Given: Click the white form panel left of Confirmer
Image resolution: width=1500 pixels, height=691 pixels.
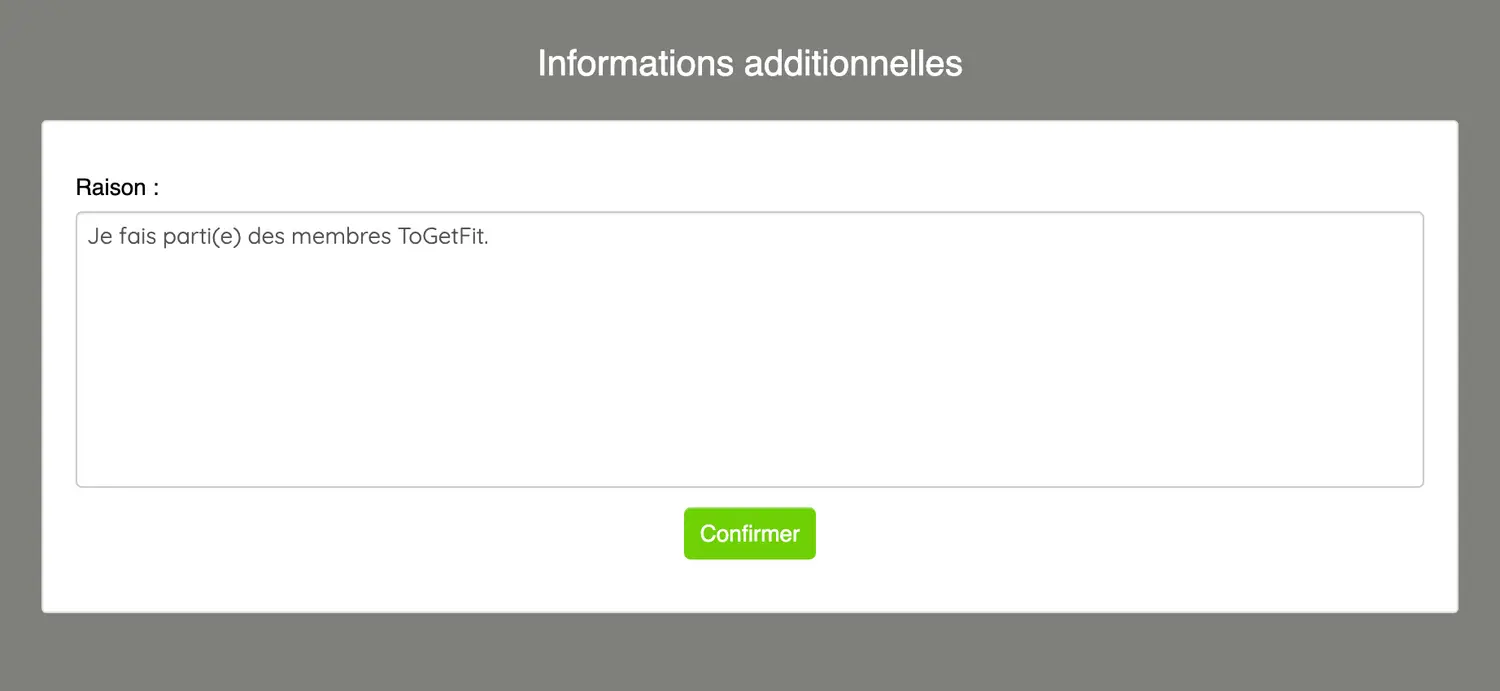Looking at the screenshot, I should [x=380, y=535].
